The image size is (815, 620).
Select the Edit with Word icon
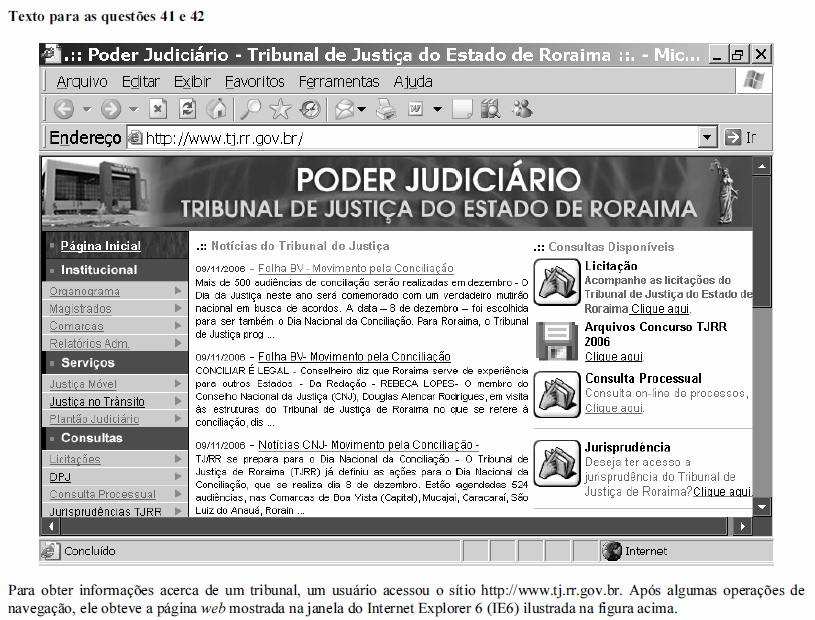pos(413,109)
